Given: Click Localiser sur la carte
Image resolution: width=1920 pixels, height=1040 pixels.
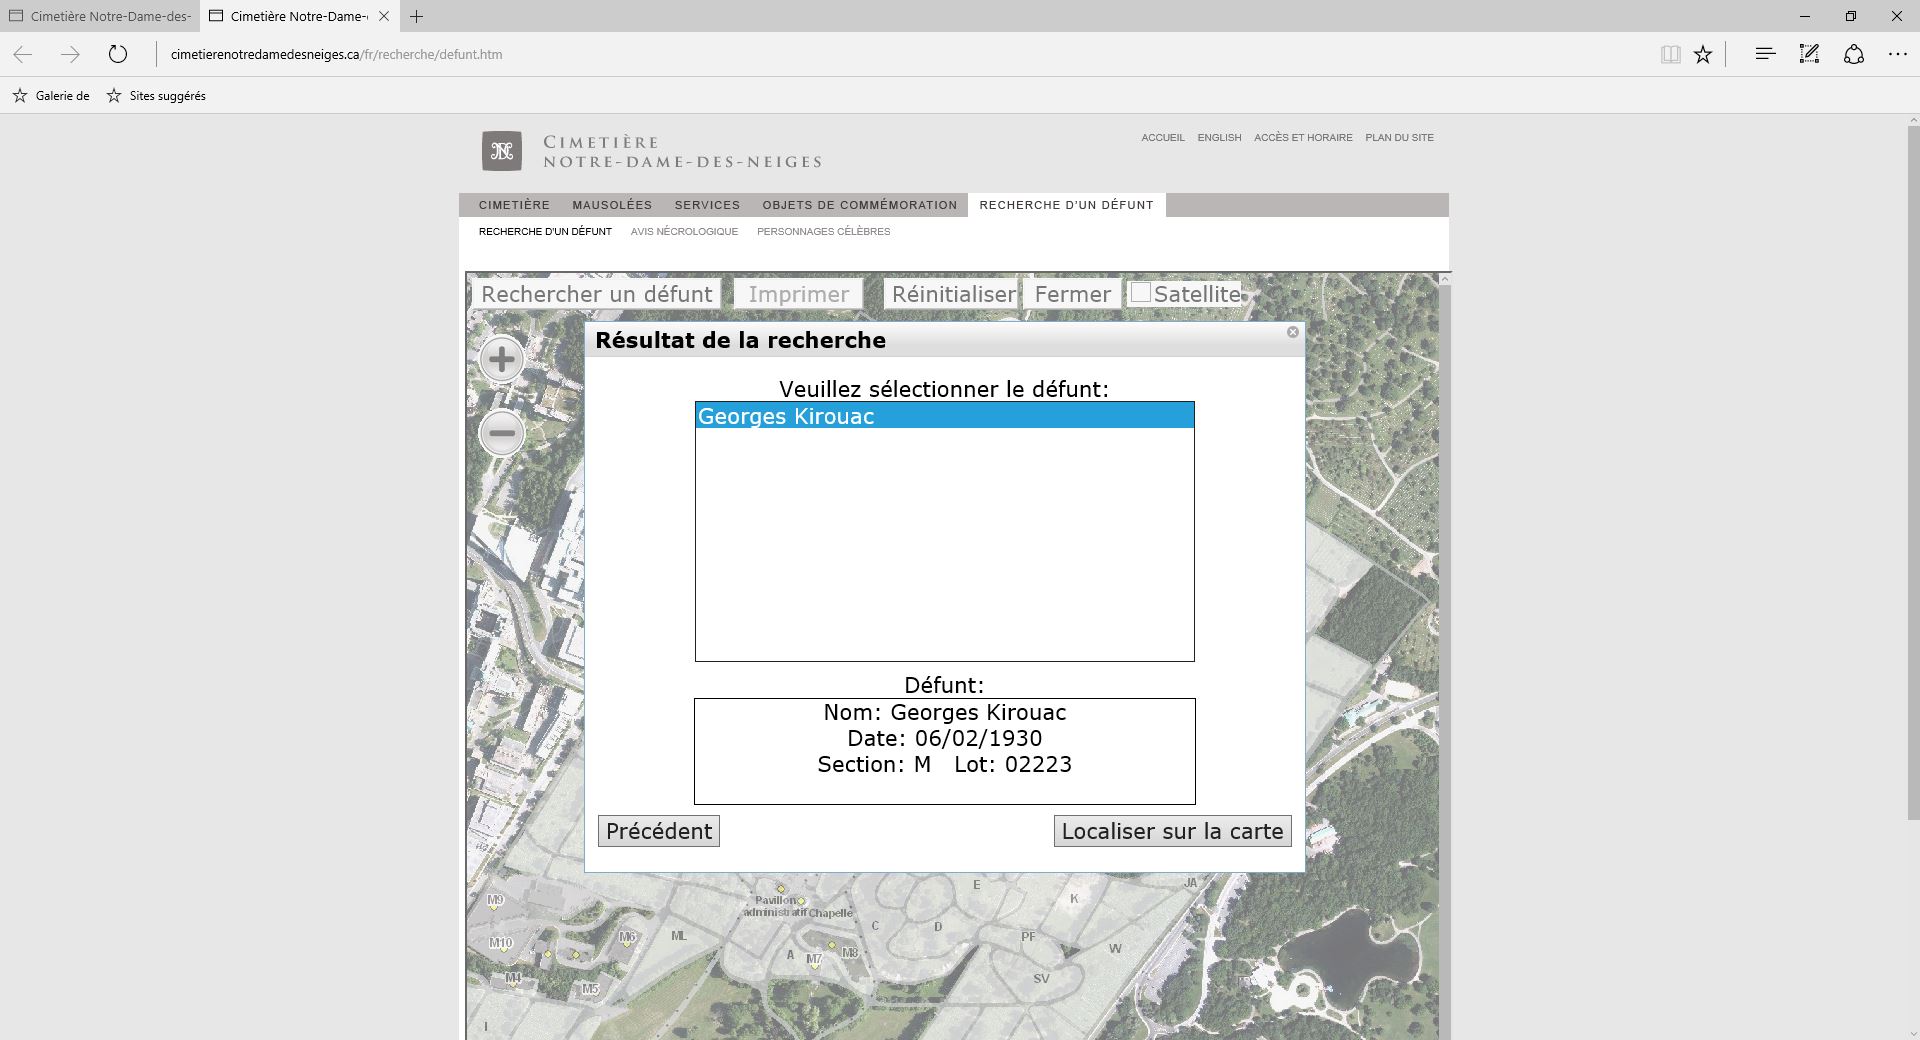Looking at the screenshot, I should coord(1172,831).
